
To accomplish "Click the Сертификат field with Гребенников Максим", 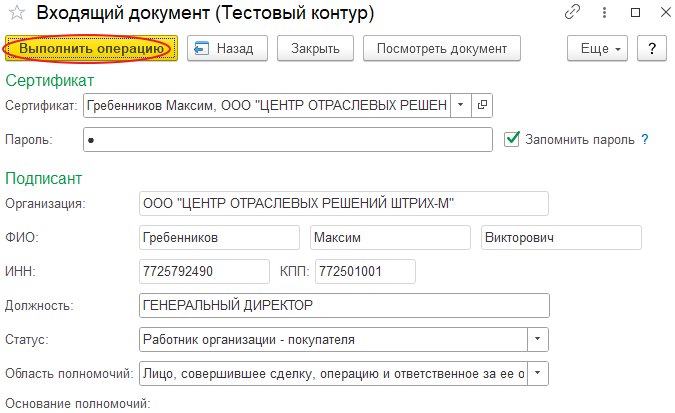I will click(x=267, y=105).
